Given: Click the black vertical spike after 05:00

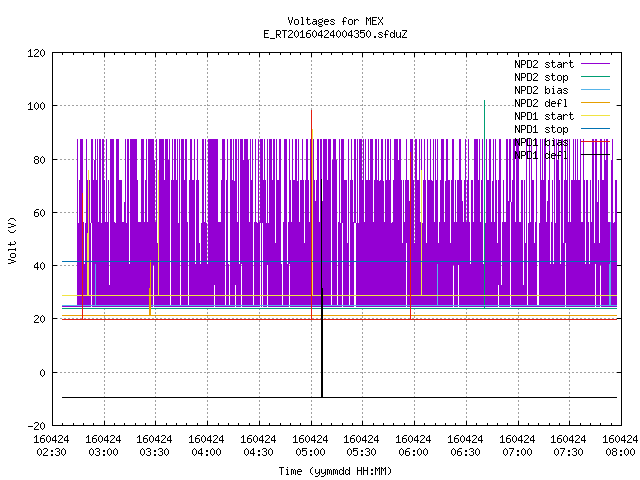Looking at the screenshot, I should pos(322,288).
